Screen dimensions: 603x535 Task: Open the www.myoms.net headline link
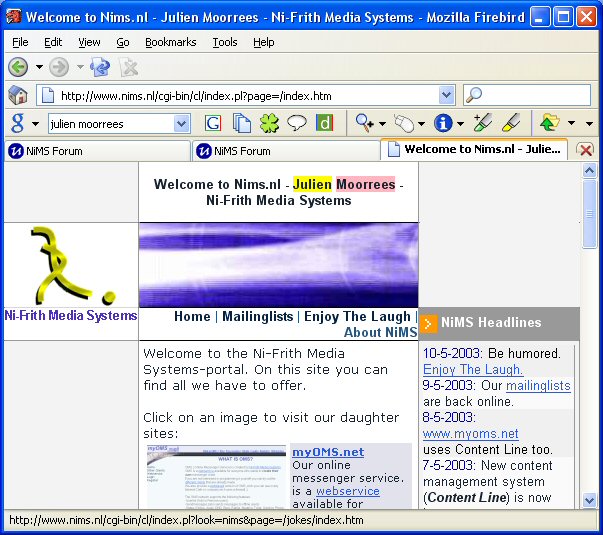pyautogui.click(x=470, y=434)
